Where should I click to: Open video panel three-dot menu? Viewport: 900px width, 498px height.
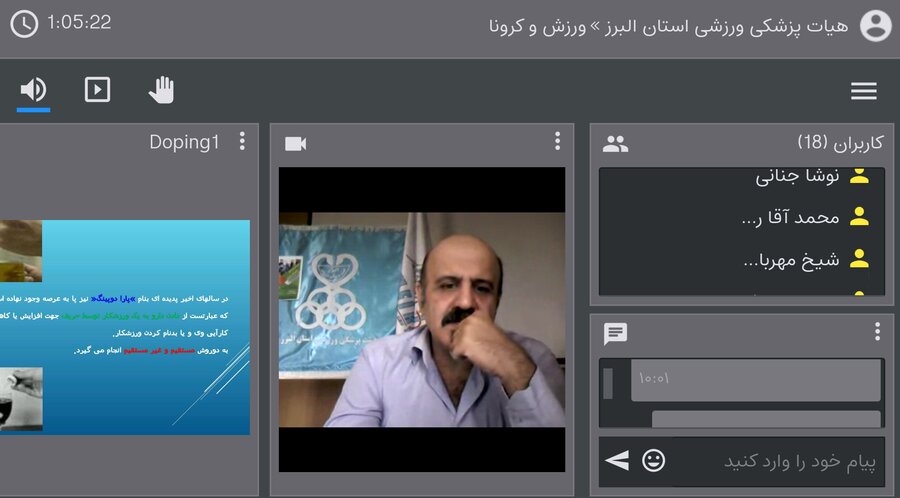[557, 142]
